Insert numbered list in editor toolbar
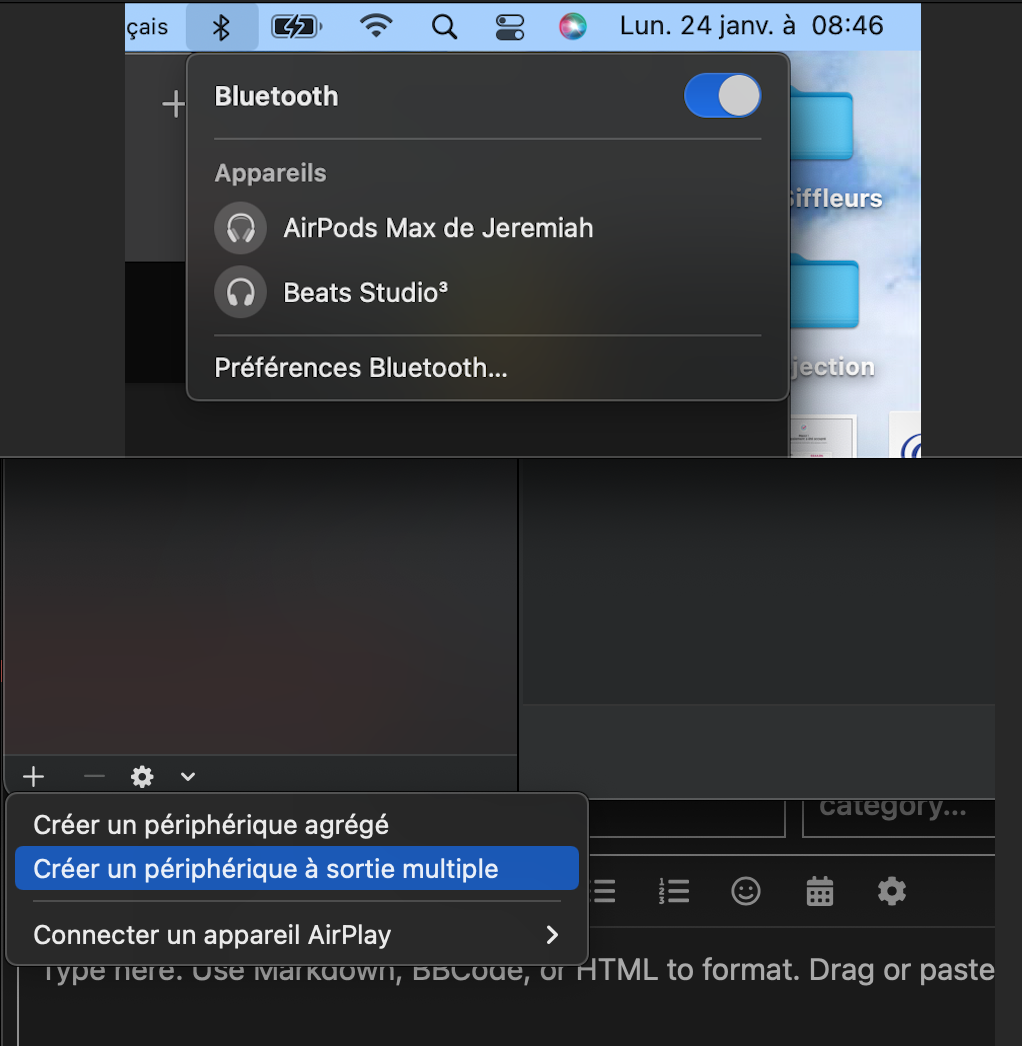 click(674, 891)
